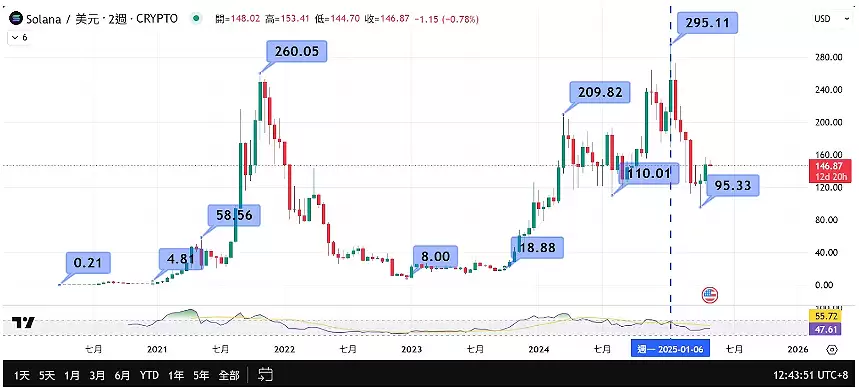Click the 2025-01-06 date marker

coord(670,349)
